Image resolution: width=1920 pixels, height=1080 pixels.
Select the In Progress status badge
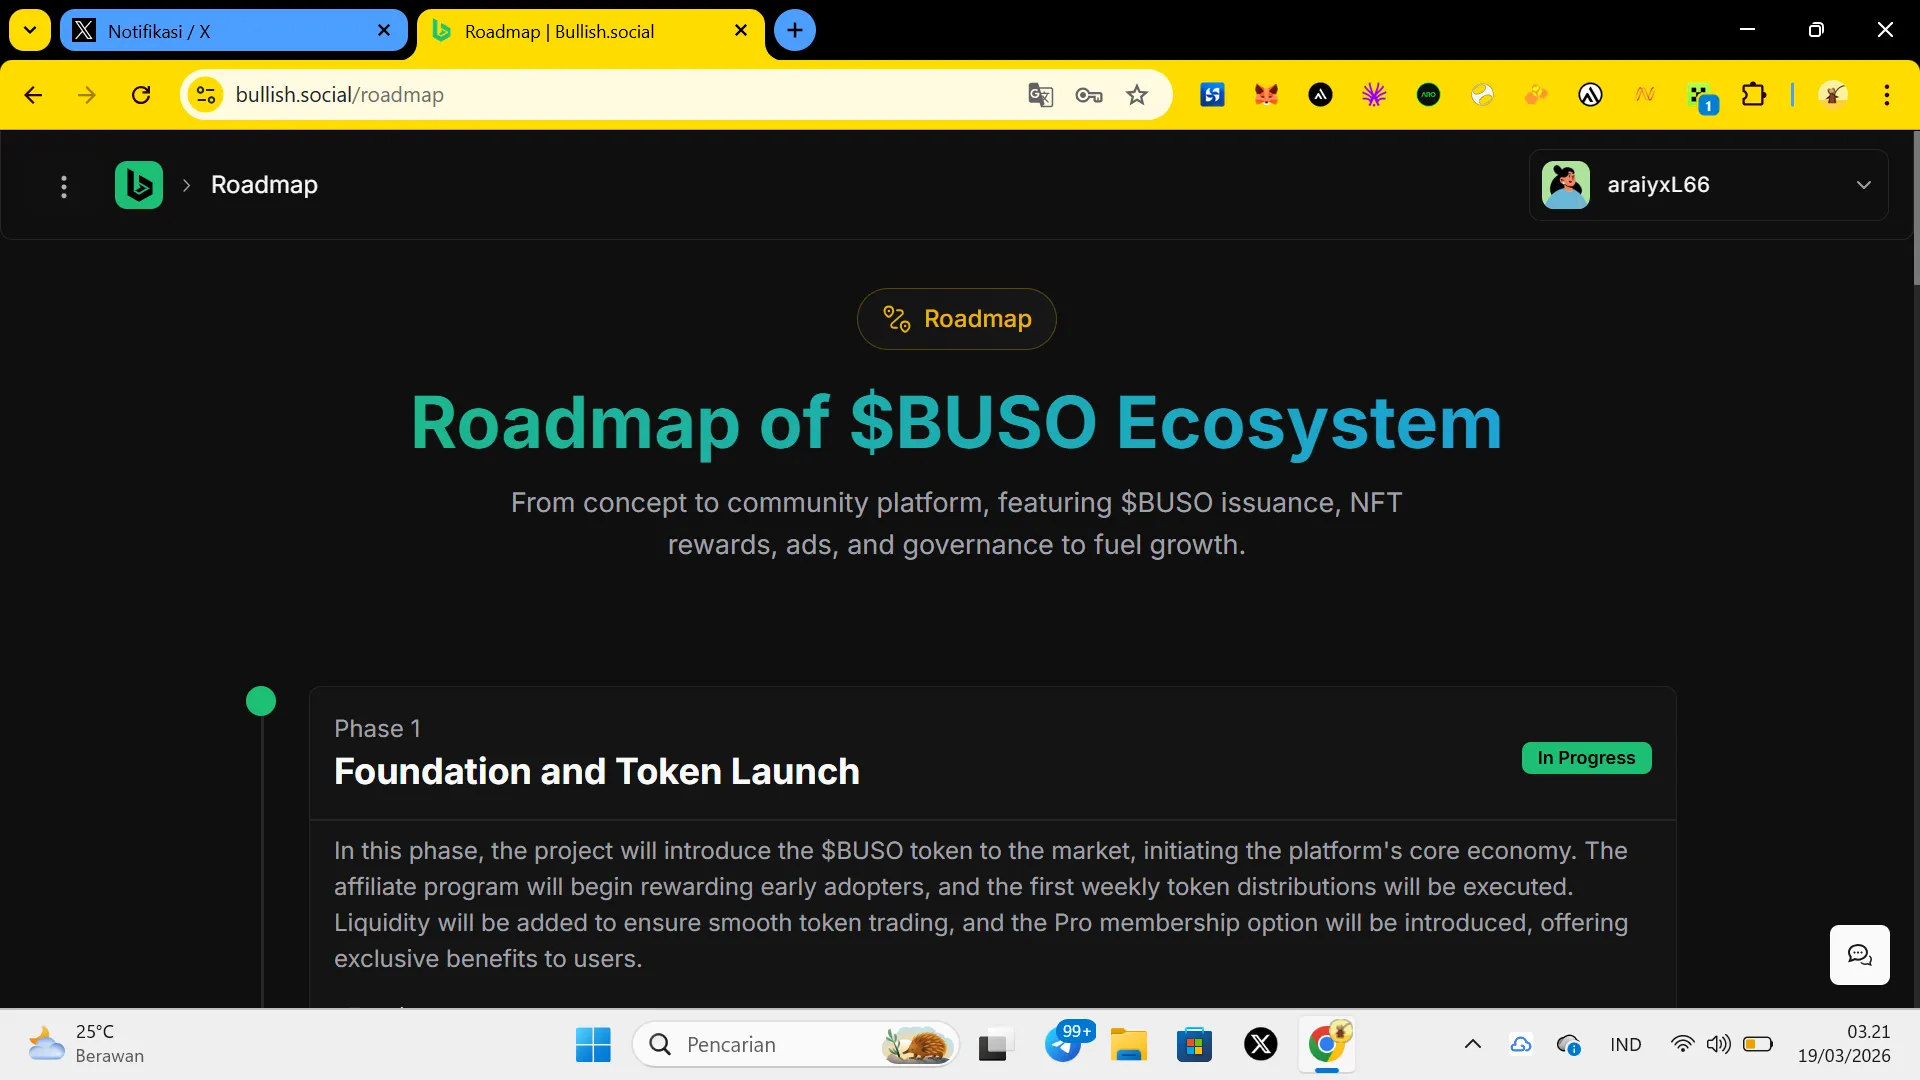click(1586, 758)
